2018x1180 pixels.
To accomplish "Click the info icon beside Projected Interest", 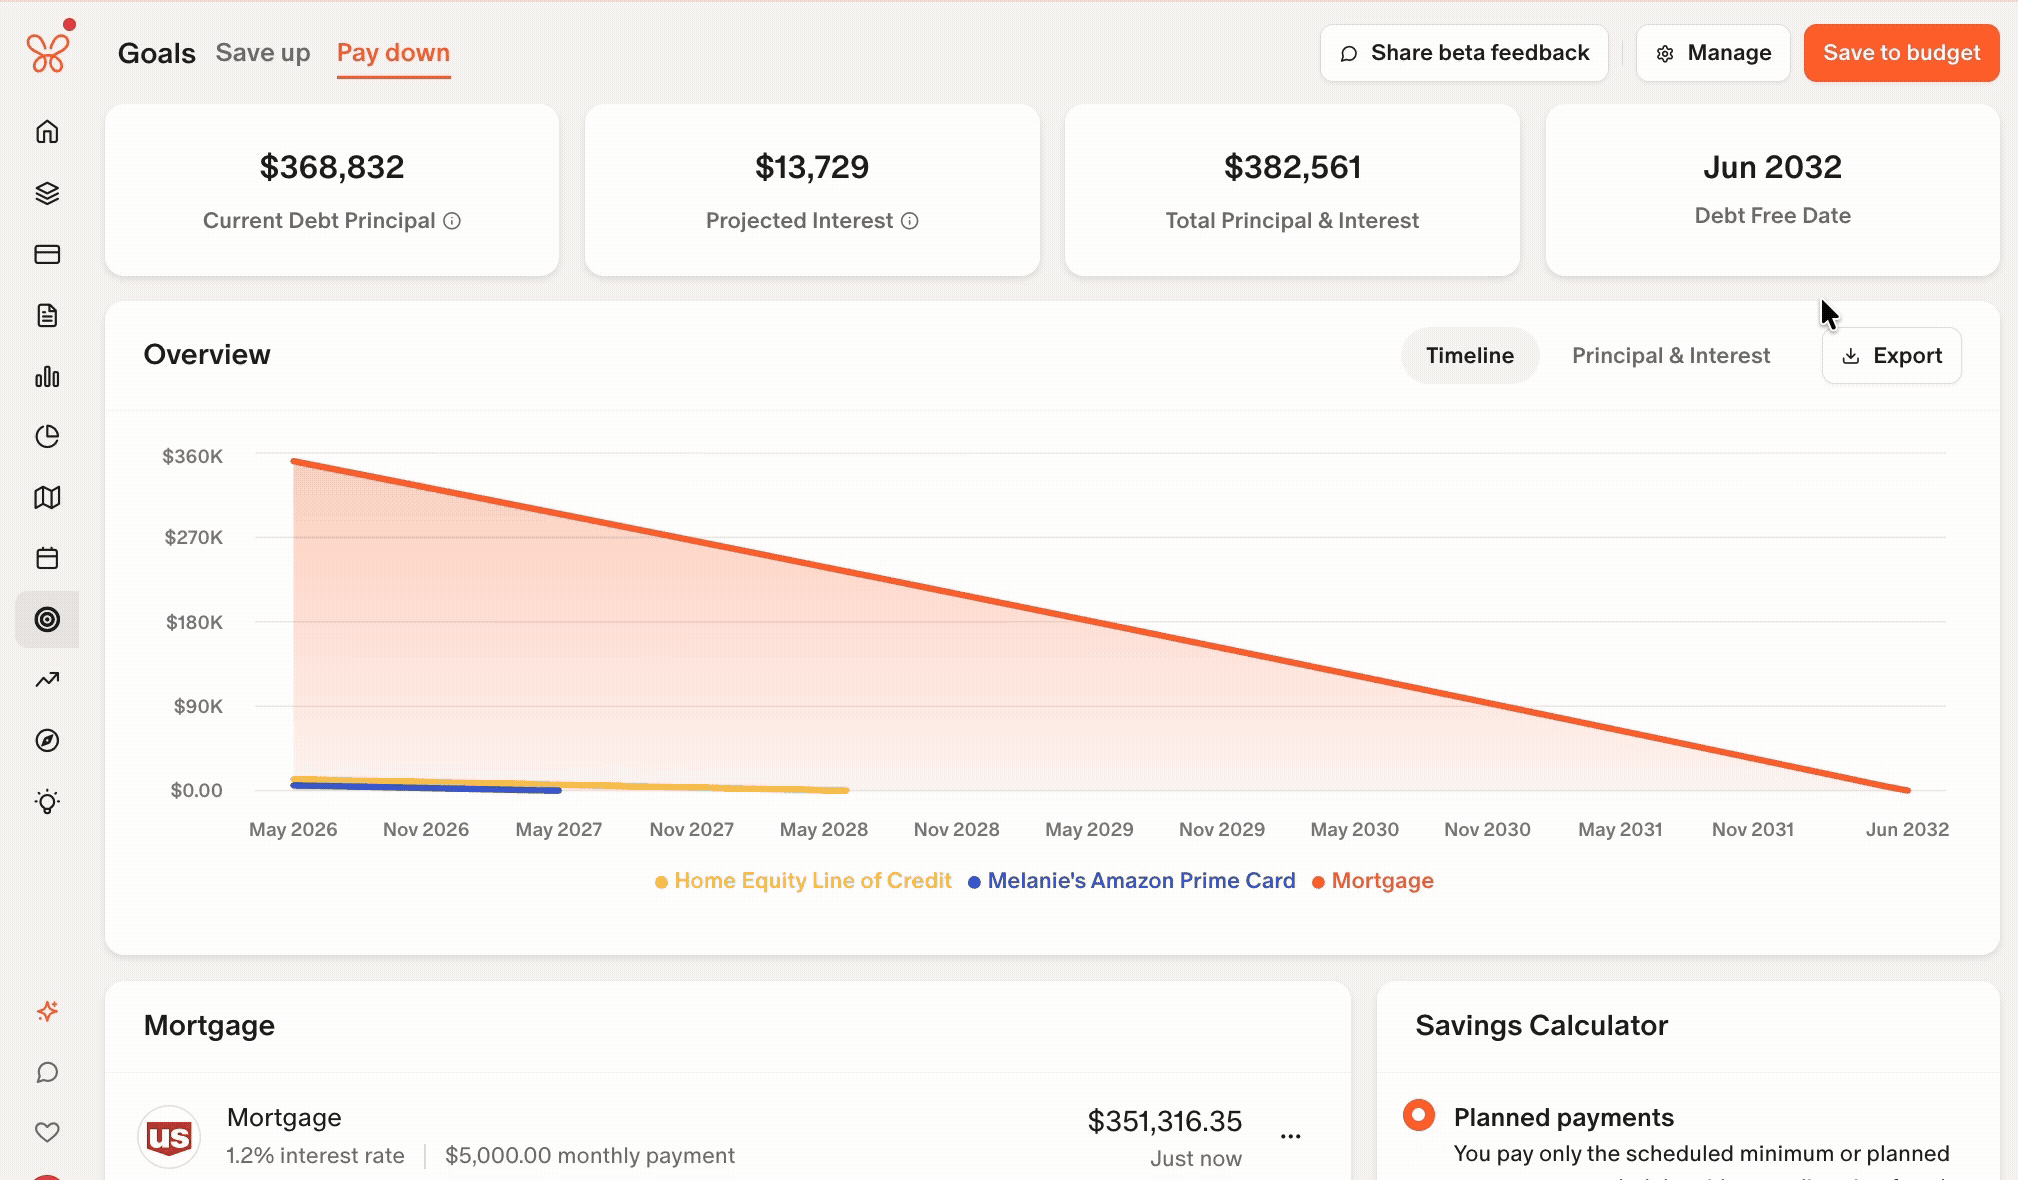I will [909, 221].
